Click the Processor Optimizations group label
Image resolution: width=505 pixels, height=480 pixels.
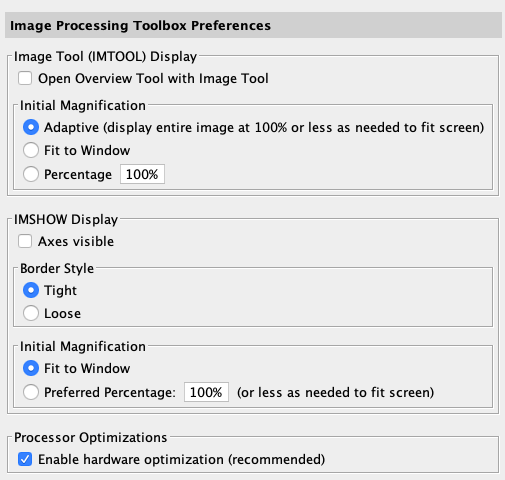coord(91,438)
